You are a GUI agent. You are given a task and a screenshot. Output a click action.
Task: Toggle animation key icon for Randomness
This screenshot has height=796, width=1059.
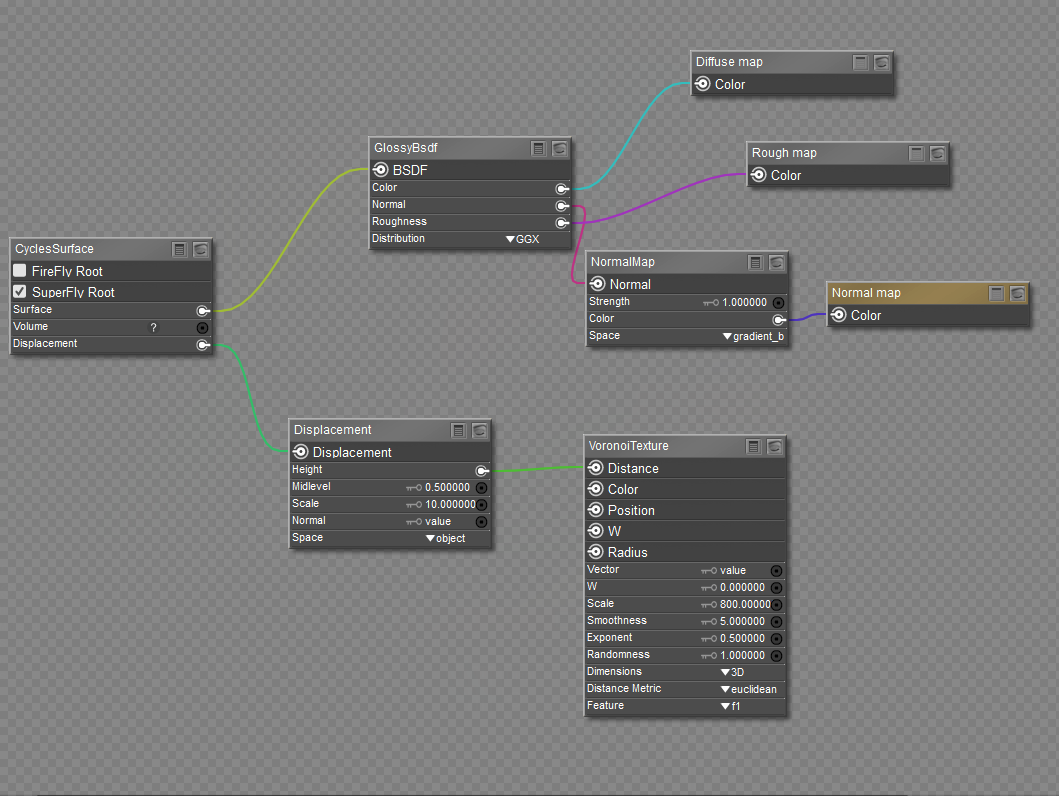(x=708, y=655)
